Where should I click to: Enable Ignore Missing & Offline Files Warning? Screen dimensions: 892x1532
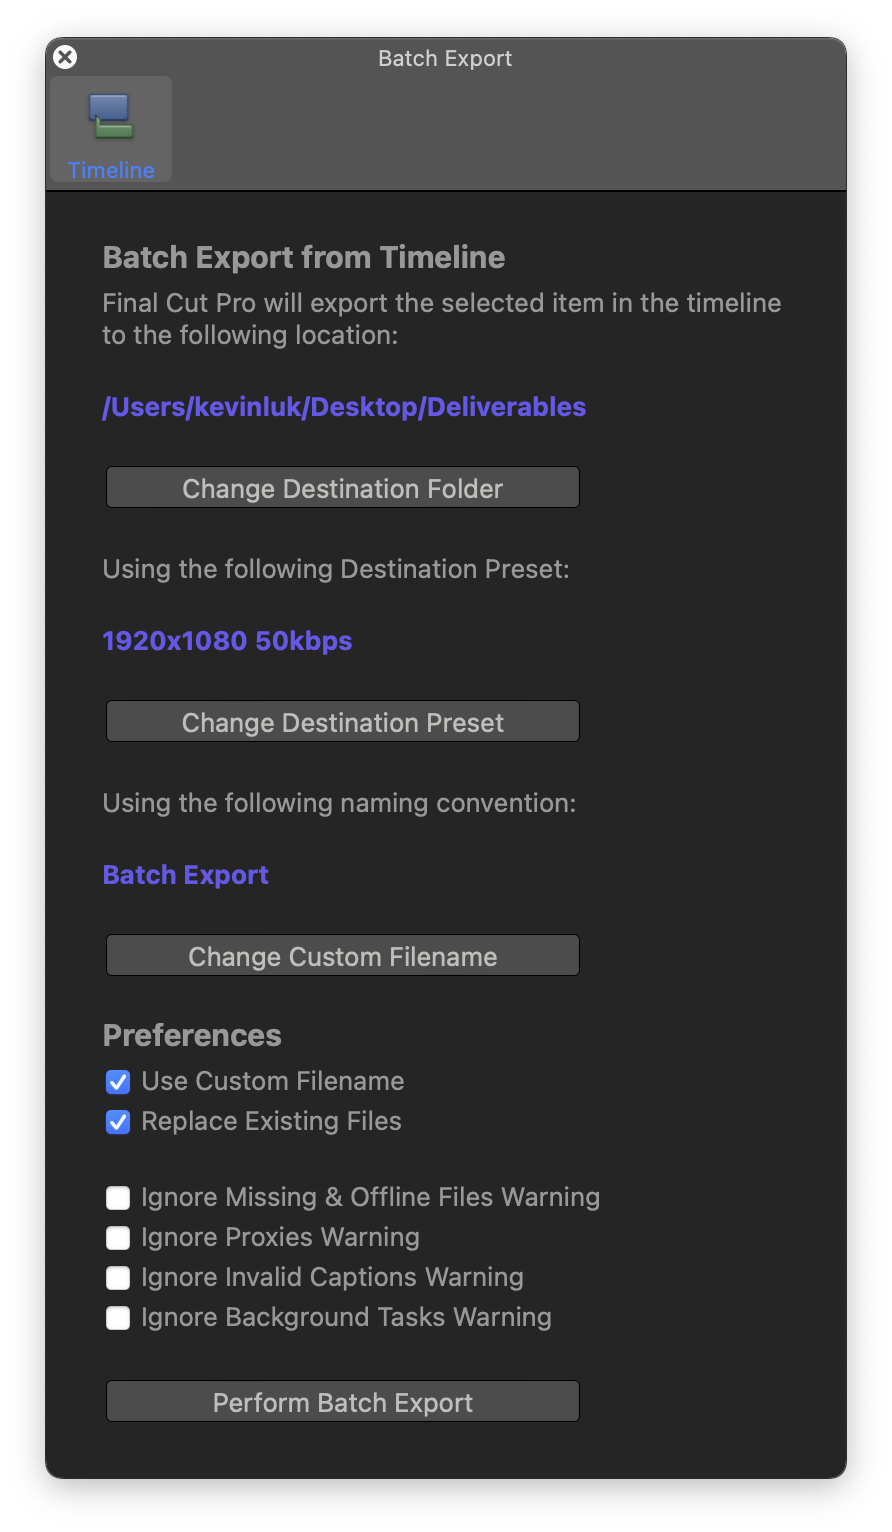coord(118,1198)
